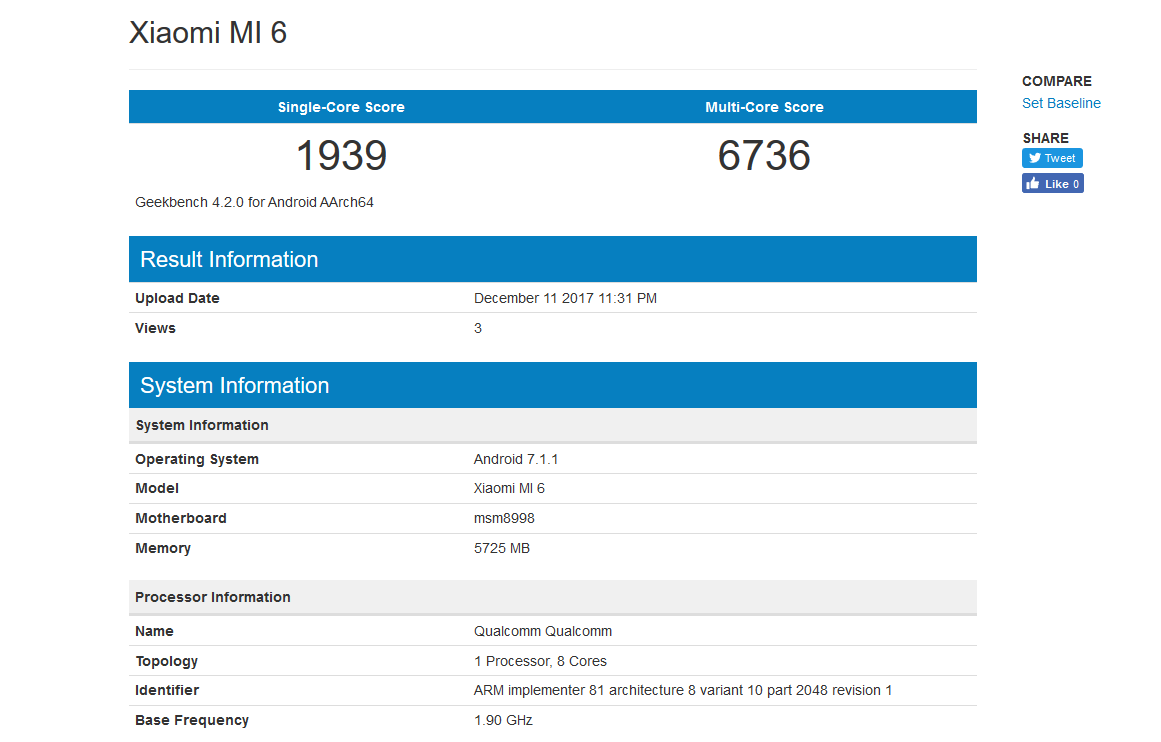Click the gray System Information subheading
This screenshot has width=1161, height=742.
[552, 425]
